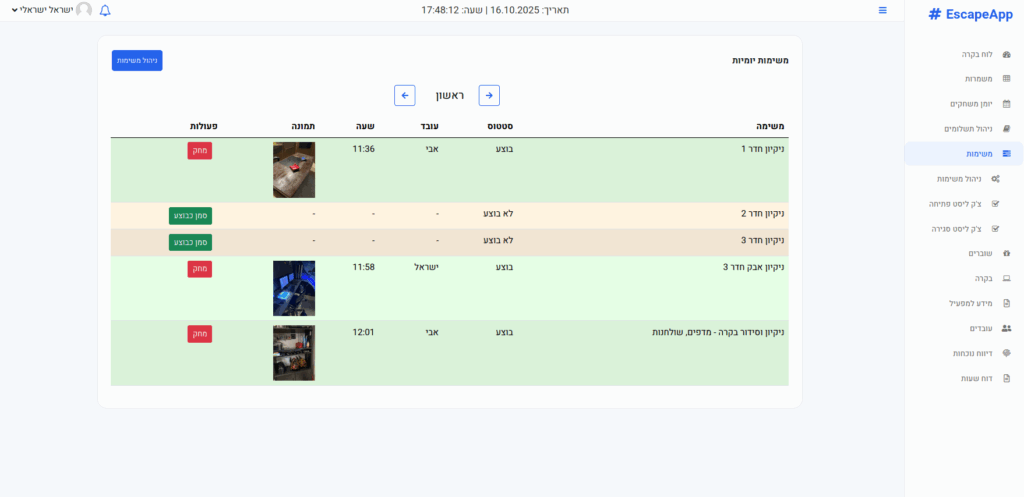
Task: Click the notification bell icon
Action: 105,10
